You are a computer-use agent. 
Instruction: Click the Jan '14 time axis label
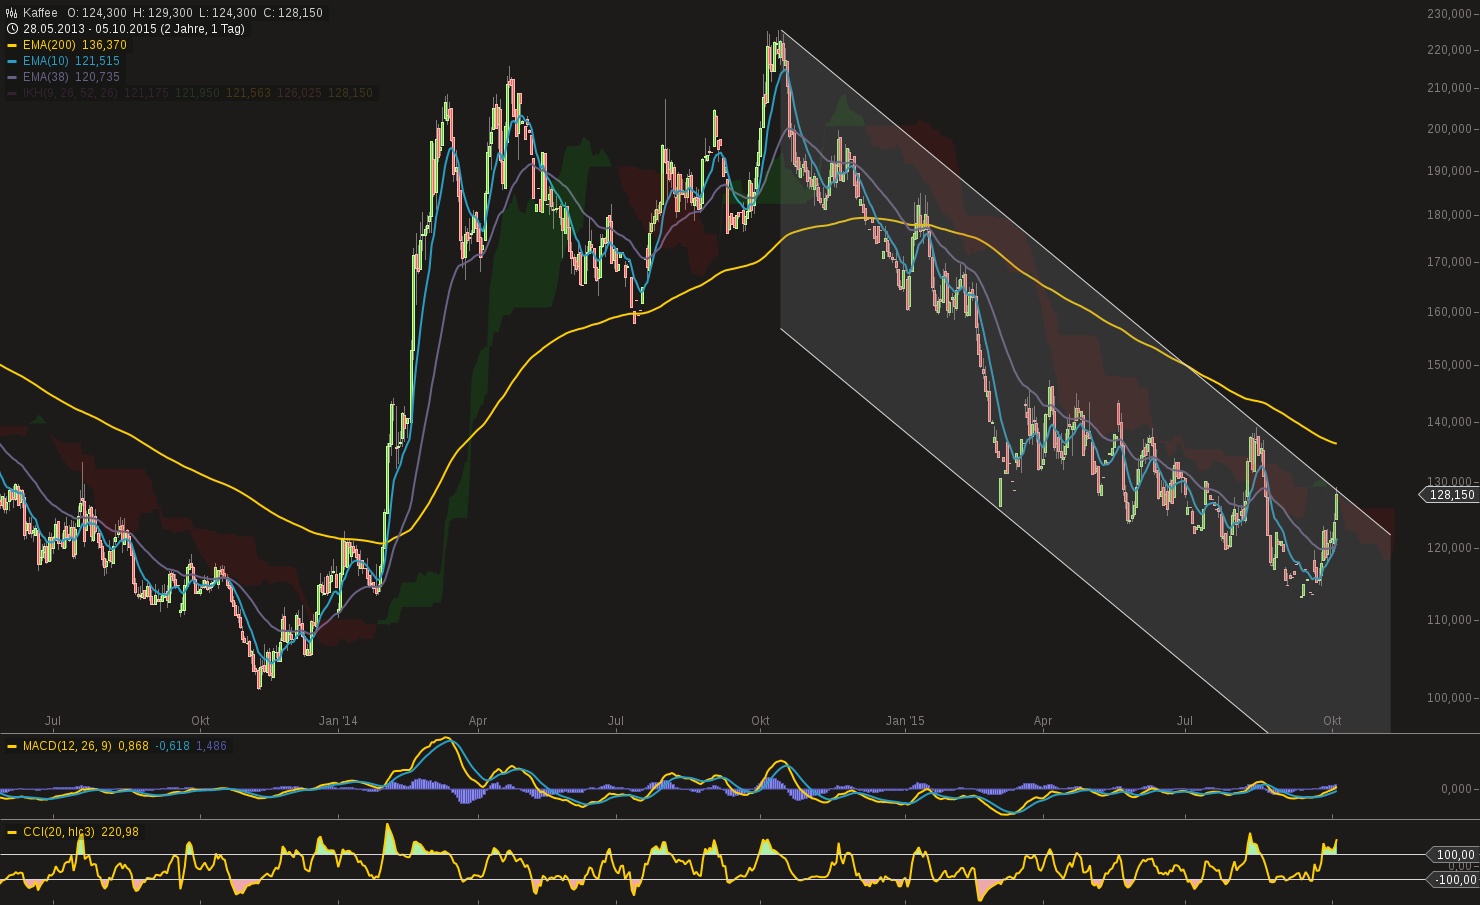338,721
